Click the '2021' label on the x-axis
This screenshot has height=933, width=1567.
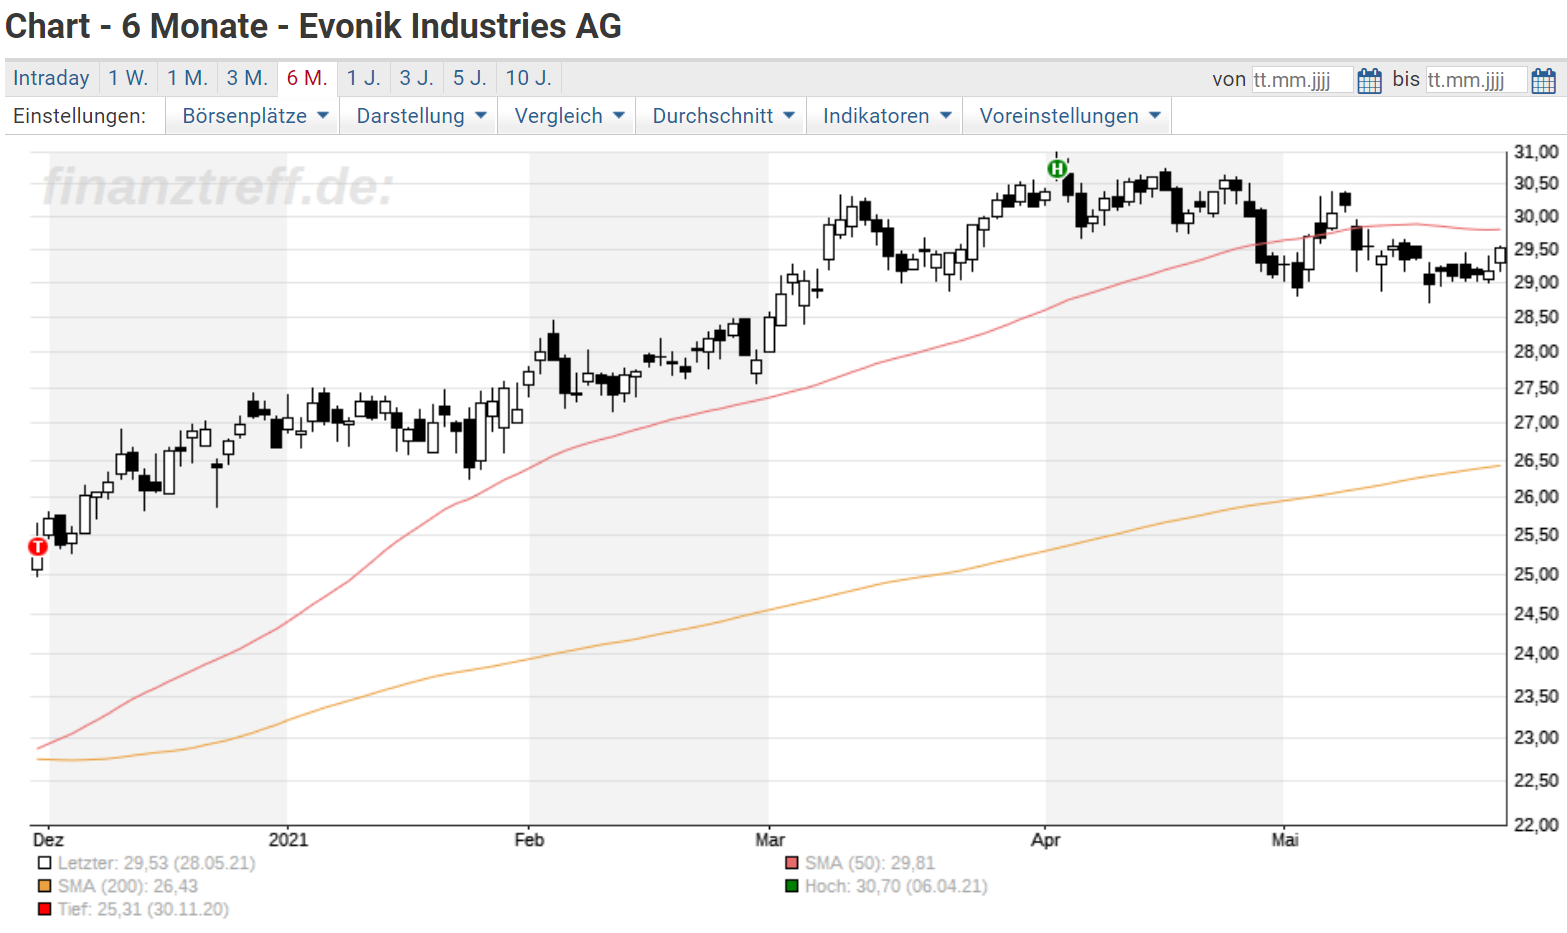[x=288, y=840]
